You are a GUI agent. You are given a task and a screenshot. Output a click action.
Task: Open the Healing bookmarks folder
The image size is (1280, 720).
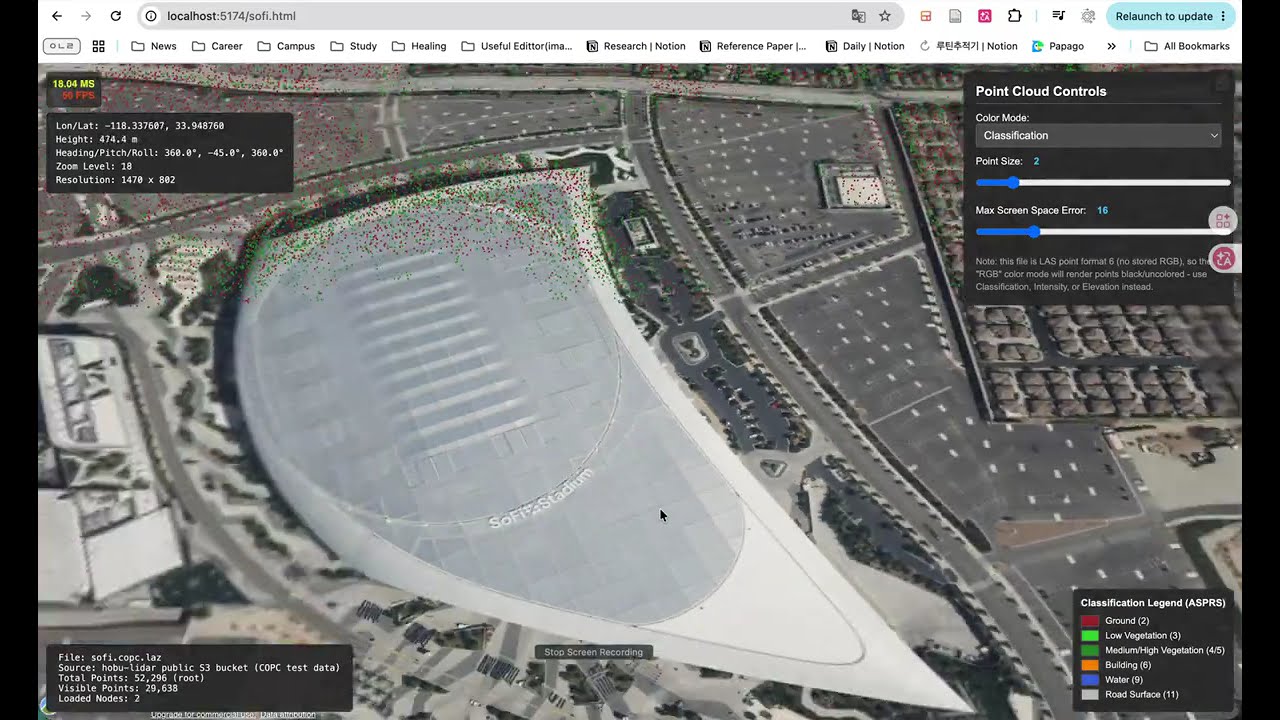pos(419,46)
